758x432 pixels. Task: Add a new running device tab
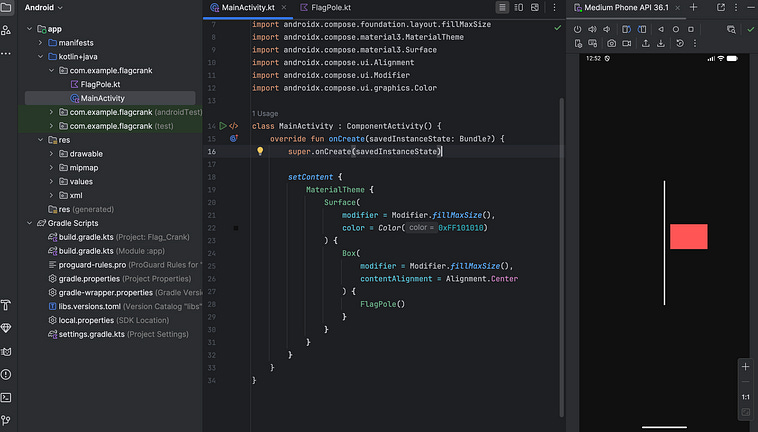point(693,7)
